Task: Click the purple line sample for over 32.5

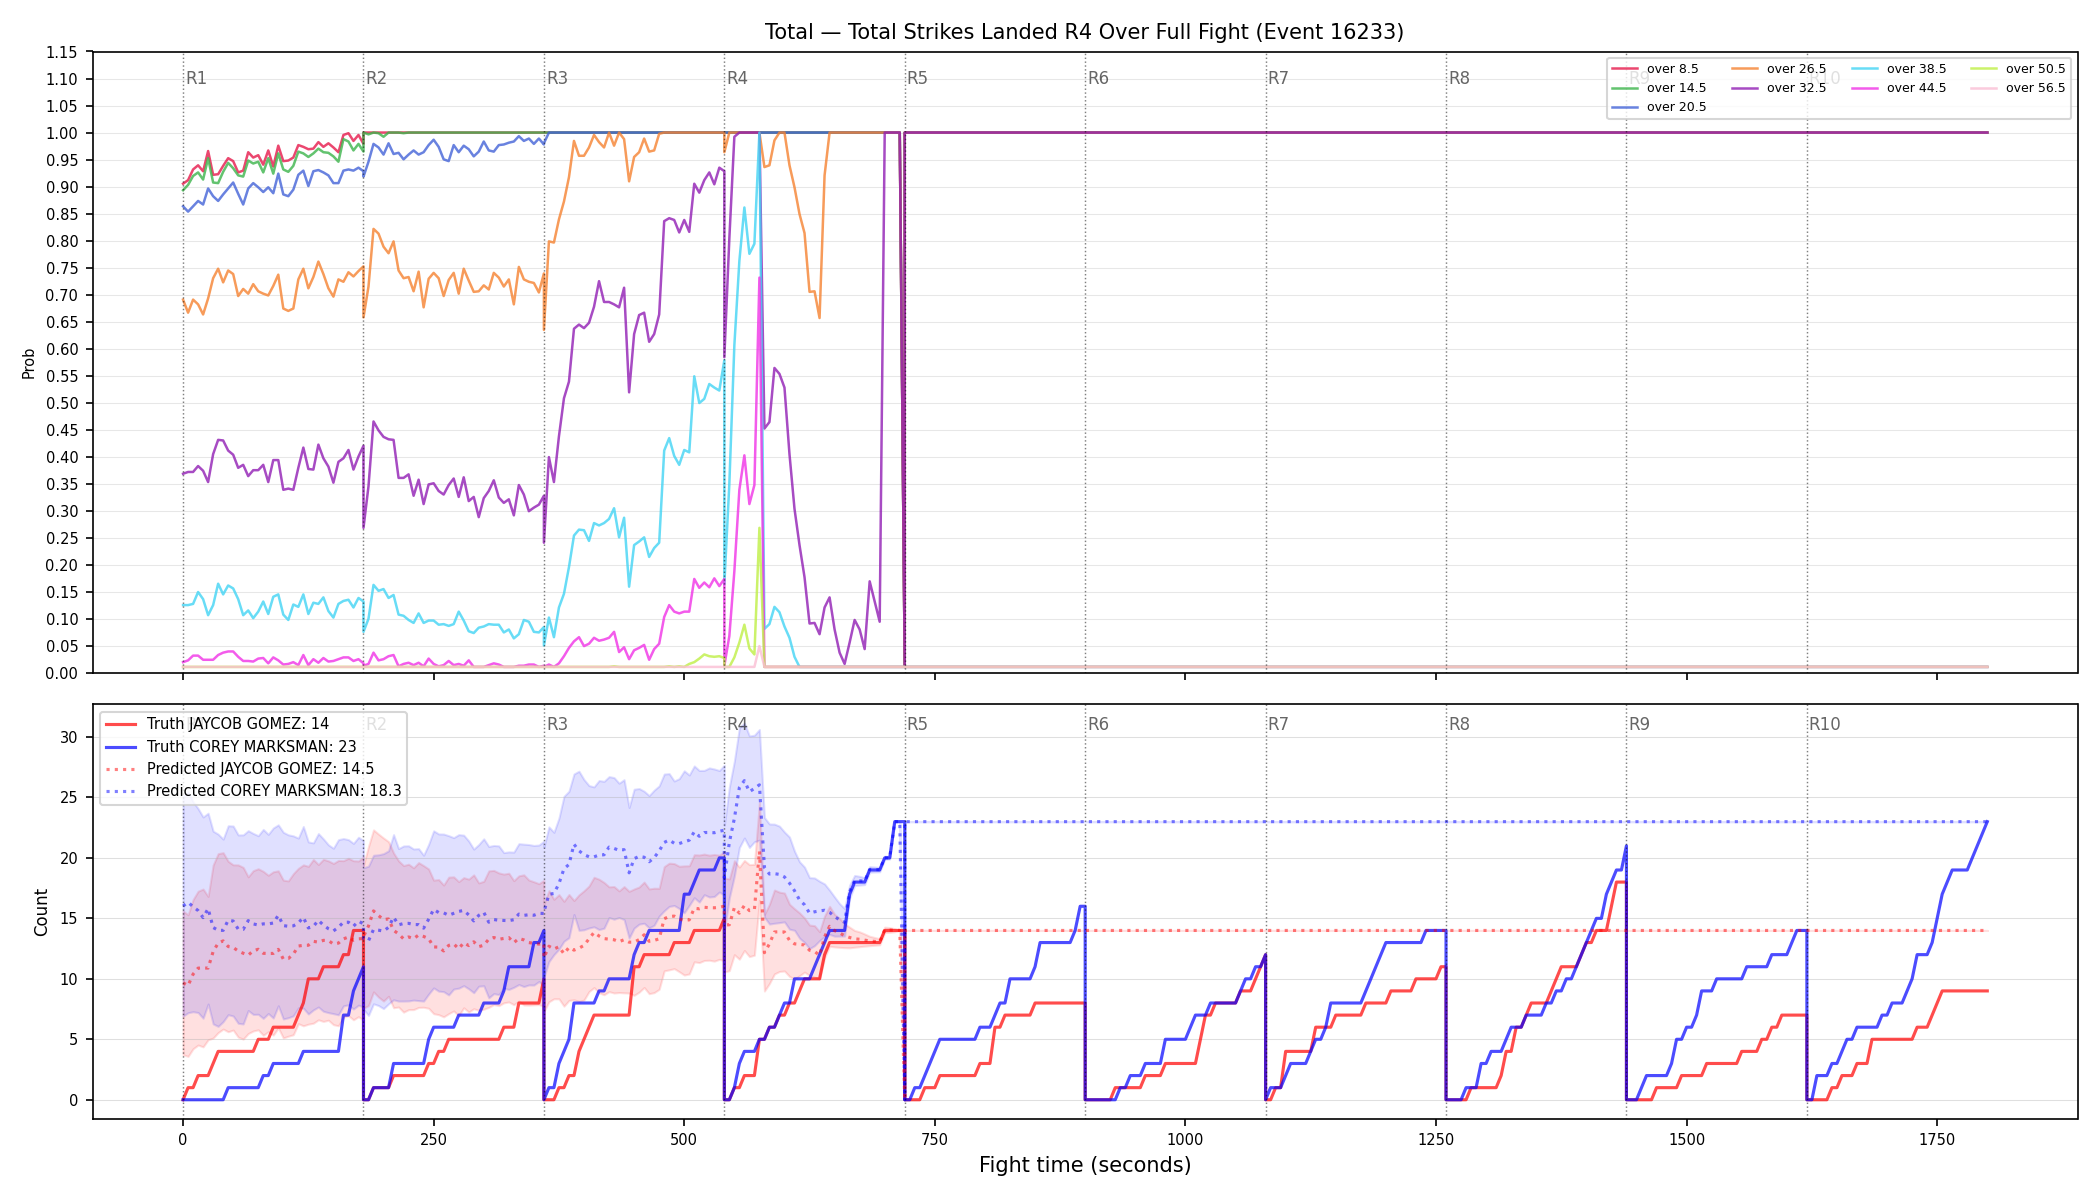Action: coord(1746,88)
